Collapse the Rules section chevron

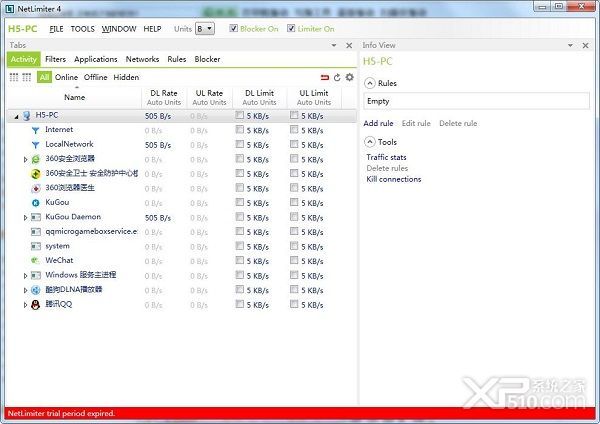click(369, 83)
